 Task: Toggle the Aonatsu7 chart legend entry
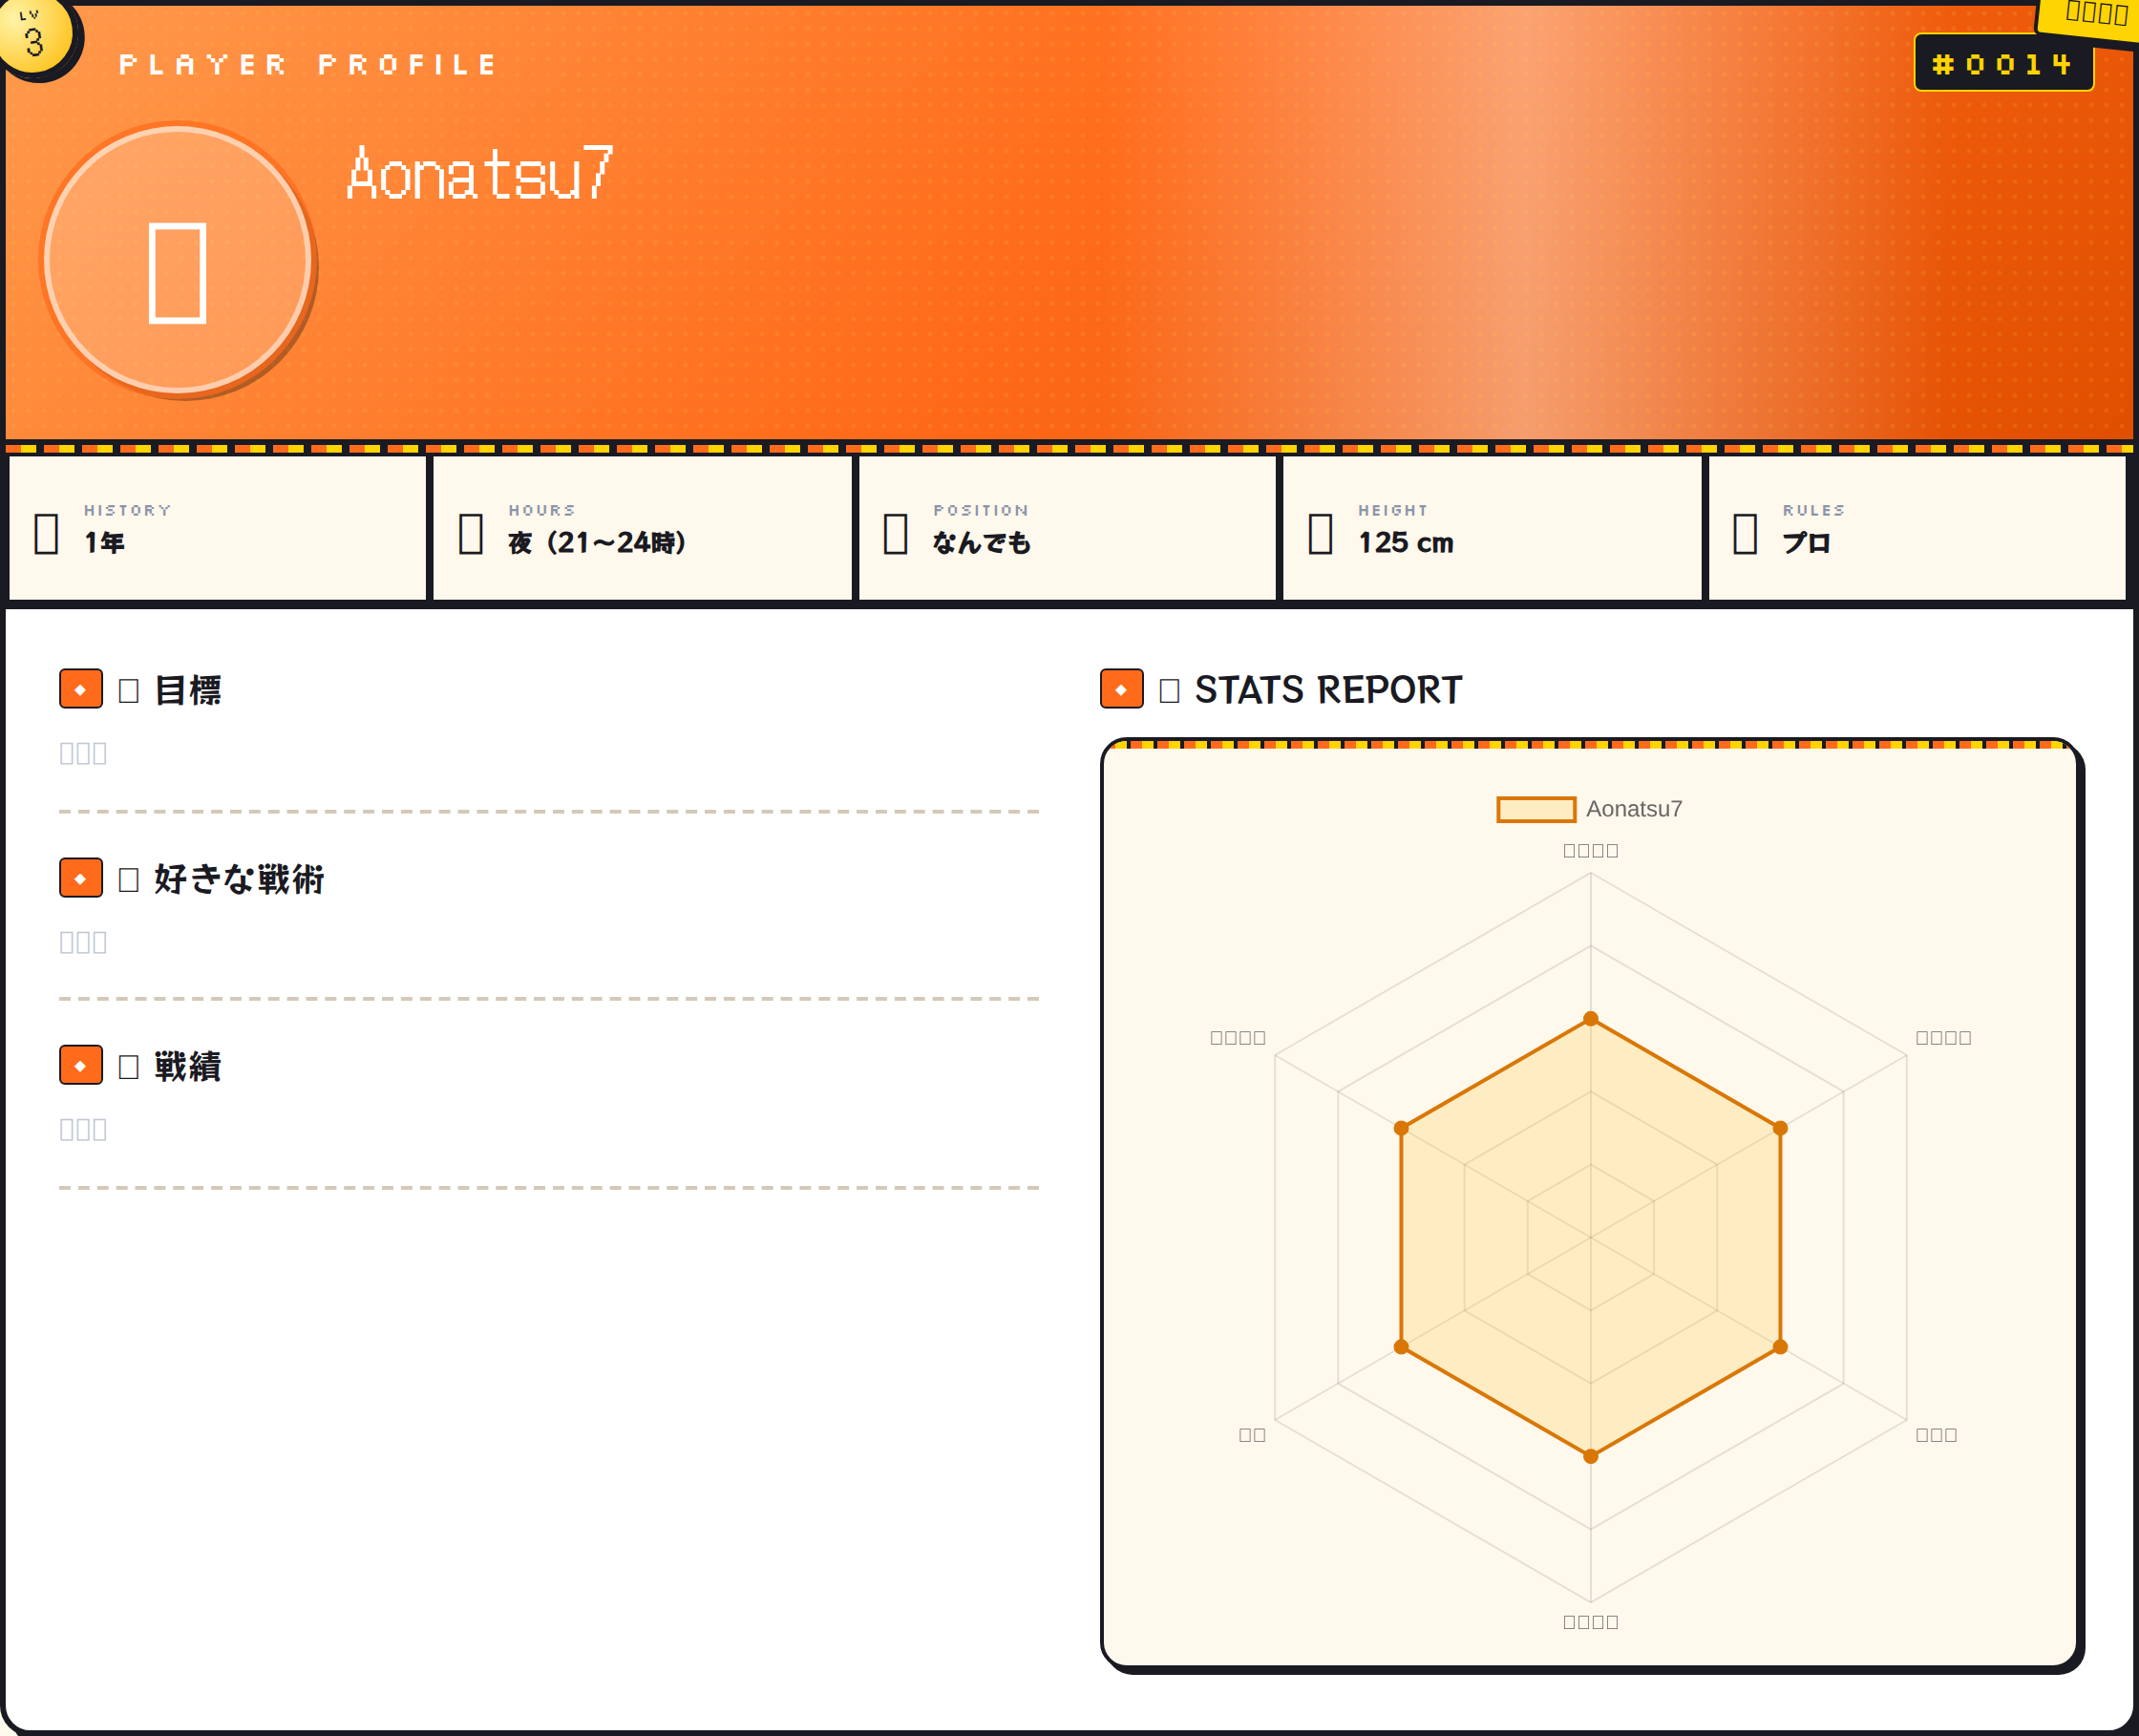(1633, 809)
